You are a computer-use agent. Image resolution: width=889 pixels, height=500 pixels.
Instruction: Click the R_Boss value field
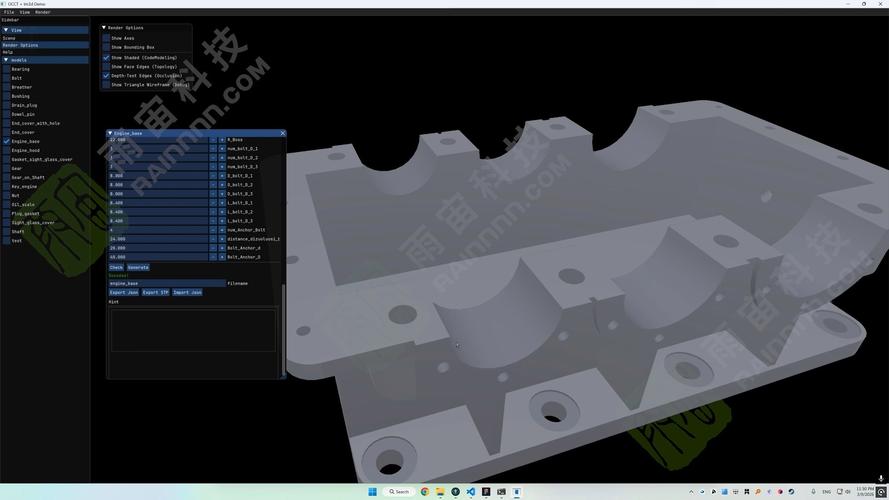pos(158,139)
